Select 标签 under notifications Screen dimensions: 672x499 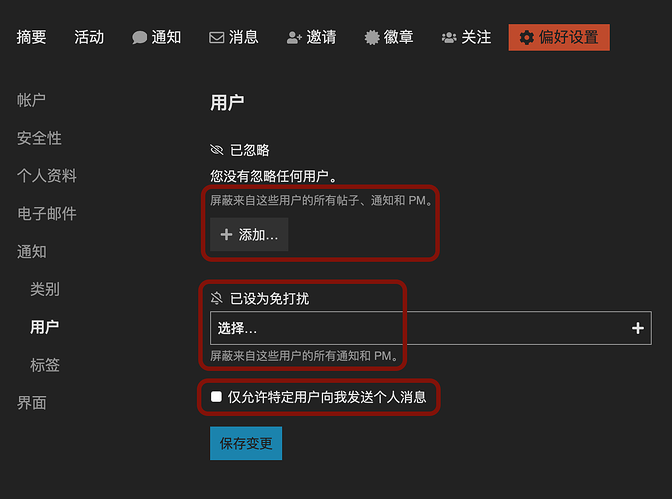[x=45, y=365]
